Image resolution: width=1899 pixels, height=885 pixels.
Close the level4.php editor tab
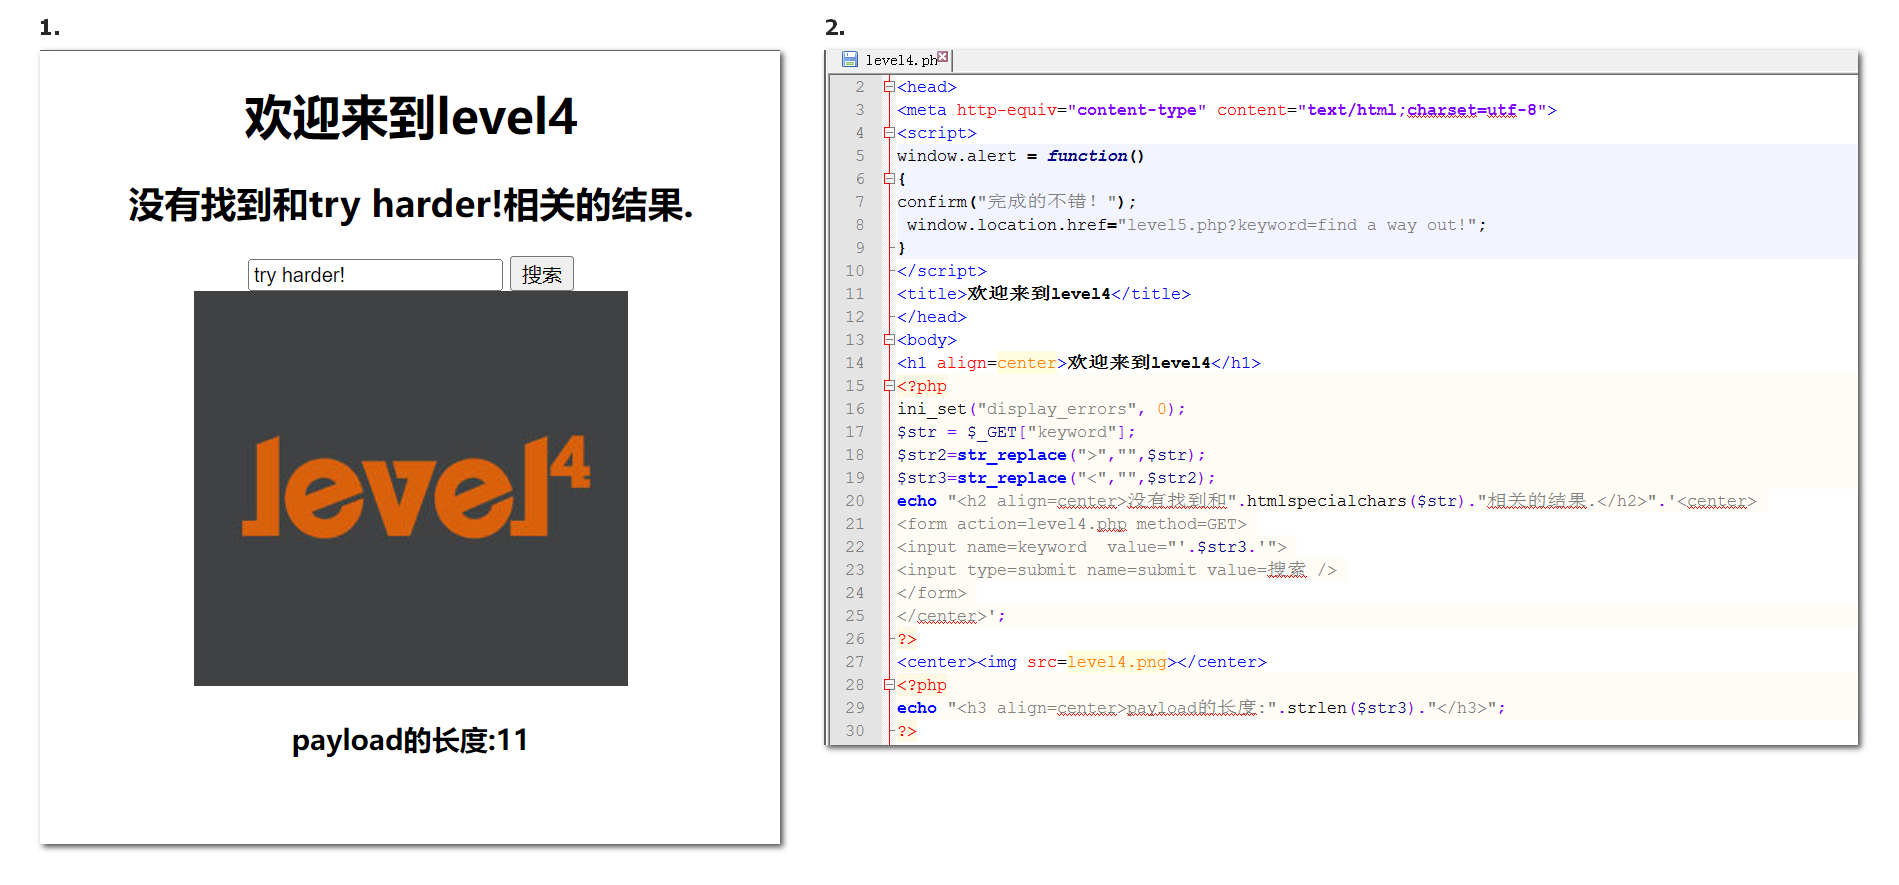click(942, 57)
